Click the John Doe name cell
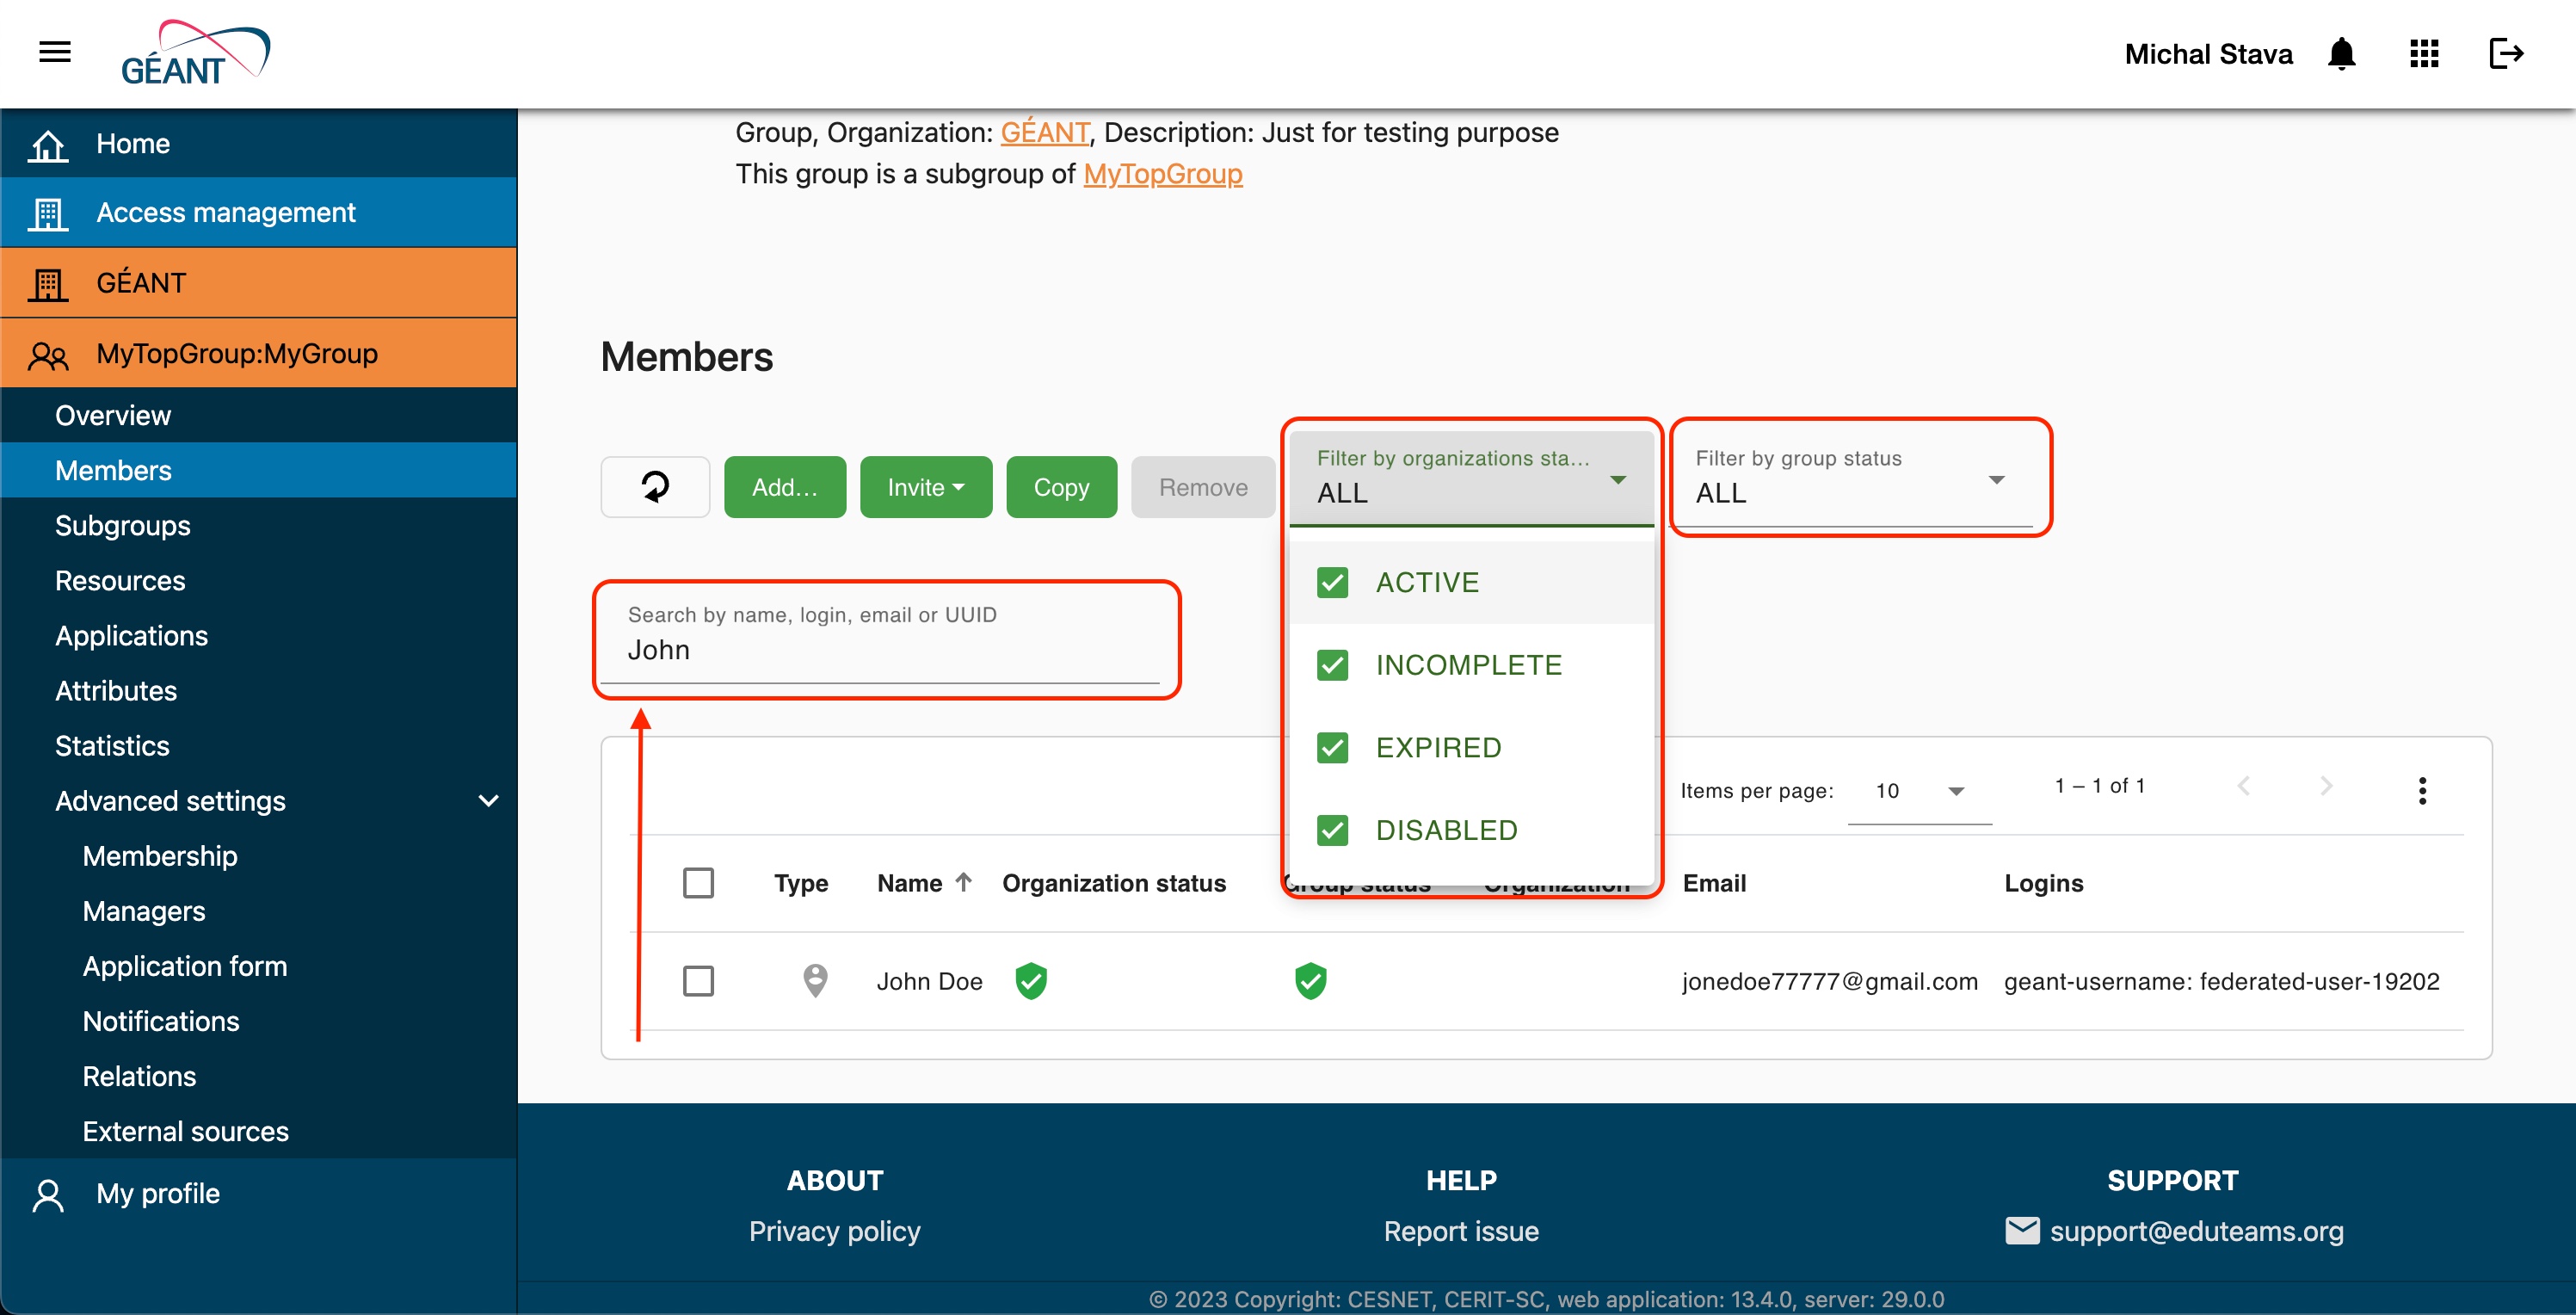 coord(929,981)
